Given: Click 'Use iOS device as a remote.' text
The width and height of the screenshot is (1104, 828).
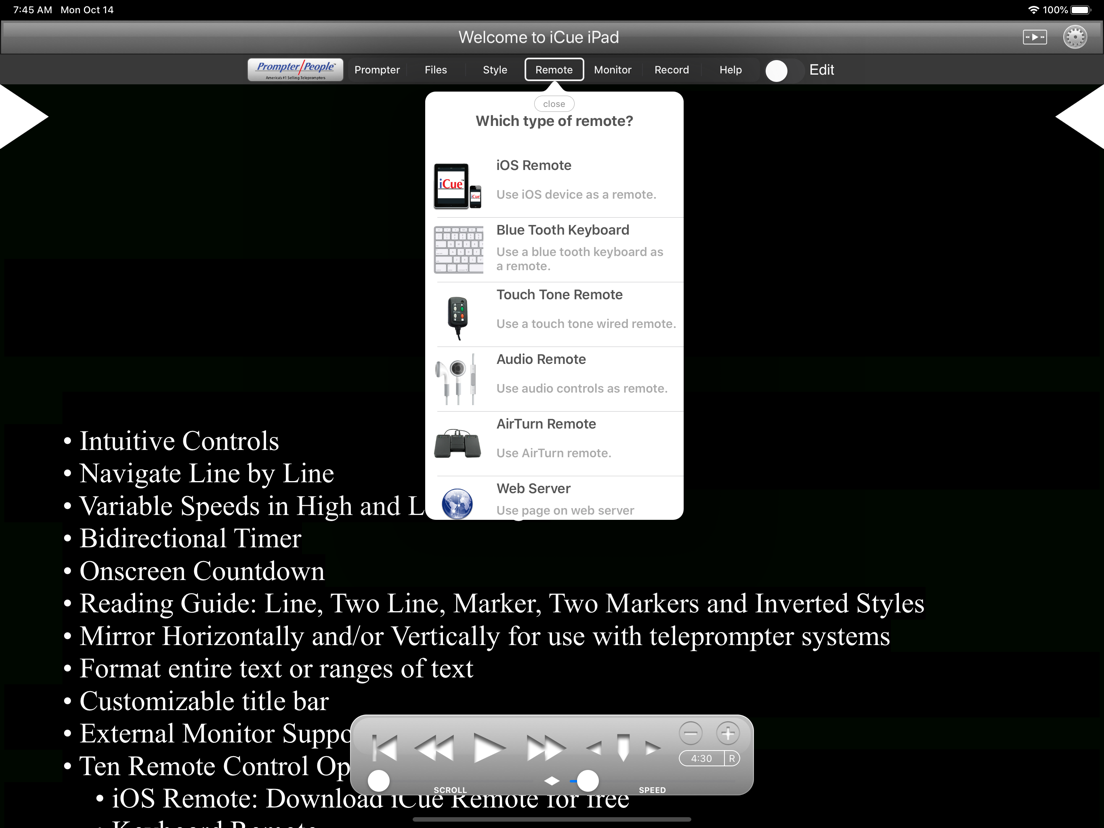Looking at the screenshot, I should coord(576,194).
